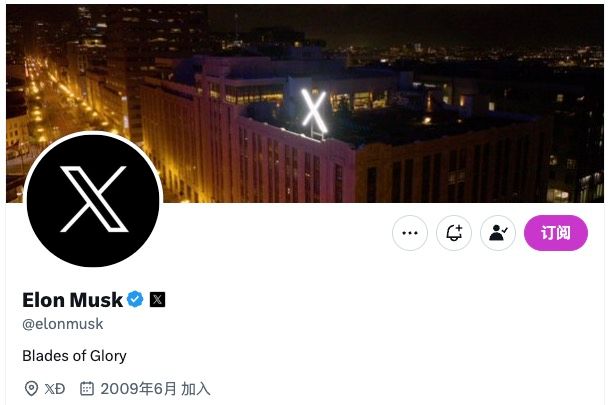The height and width of the screenshot is (405, 611).
Task: Select the Elon Musk display name
Action: coord(72,300)
